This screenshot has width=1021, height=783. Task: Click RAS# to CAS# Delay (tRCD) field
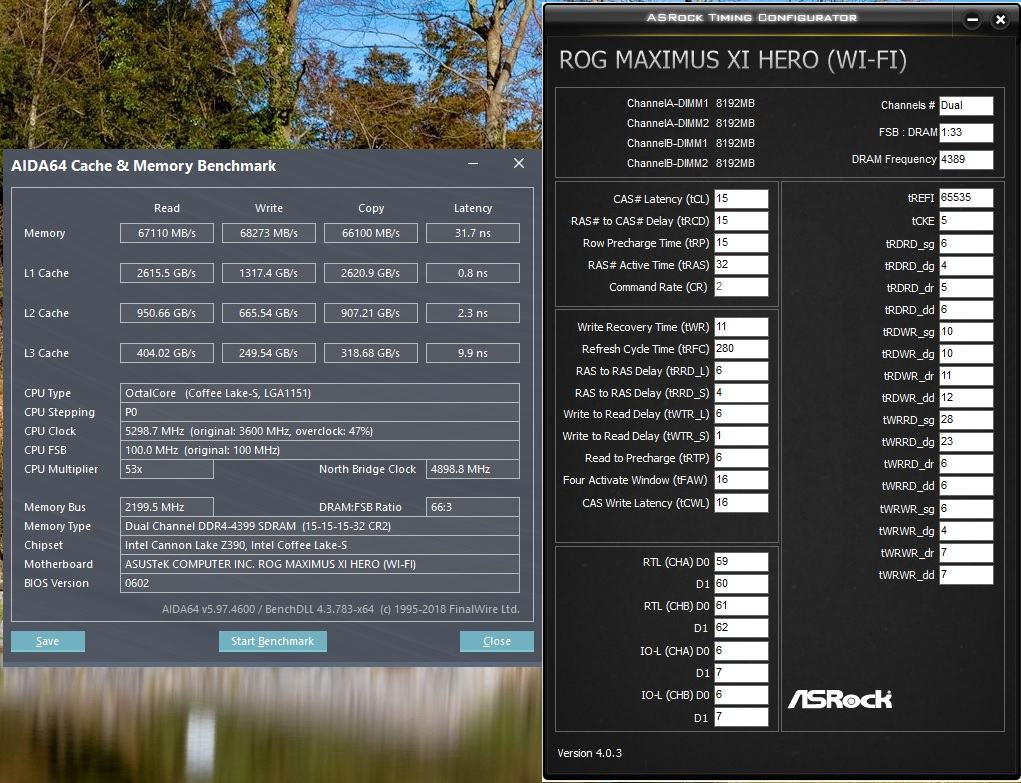click(x=741, y=221)
